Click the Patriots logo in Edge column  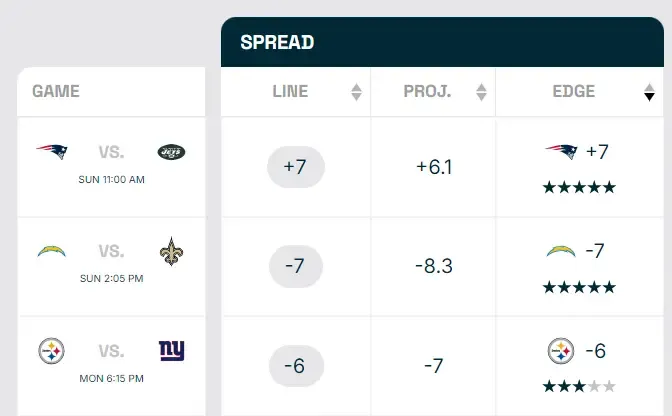click(x=561, y=152)
